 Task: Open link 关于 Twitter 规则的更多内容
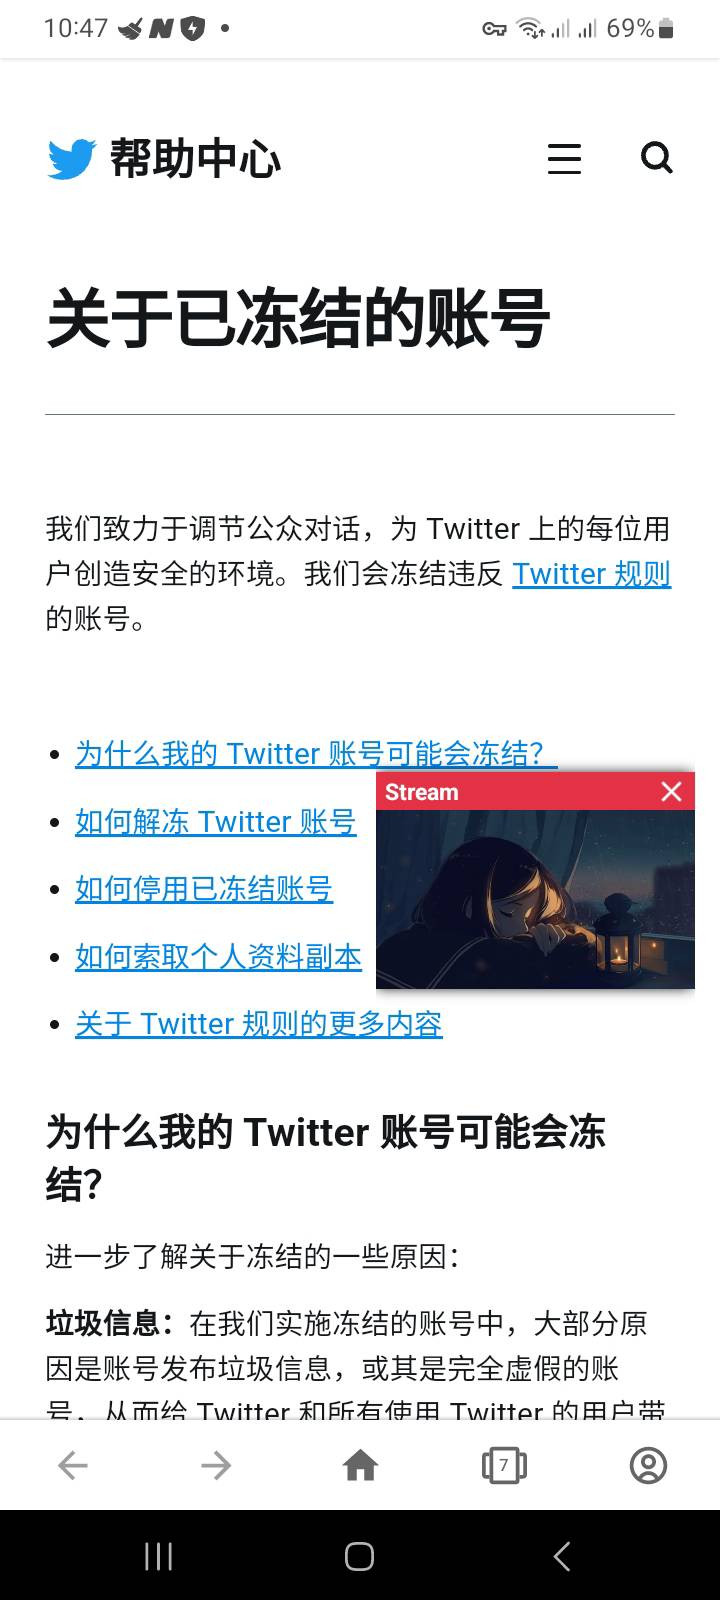(259, 1024)
